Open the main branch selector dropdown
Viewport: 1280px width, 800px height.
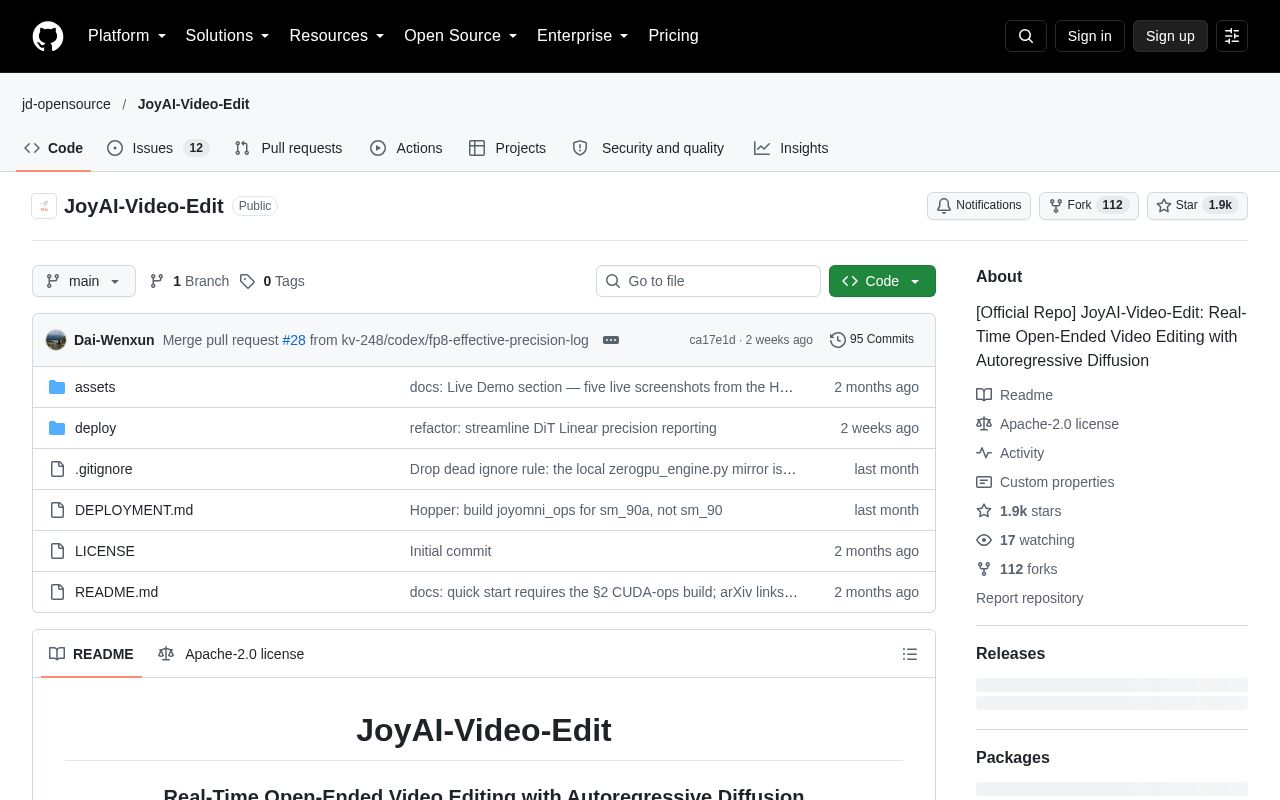pyautogui.click(x=84, y=281)
